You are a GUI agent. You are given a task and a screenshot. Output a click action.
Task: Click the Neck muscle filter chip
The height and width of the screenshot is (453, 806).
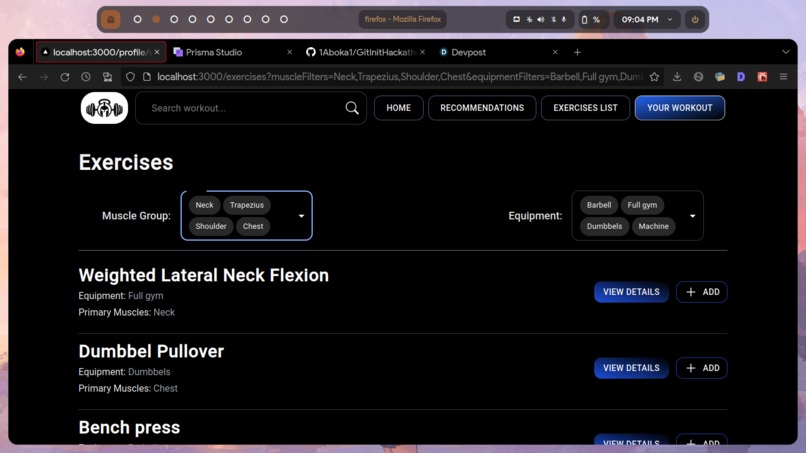click(x=204, y=205)
